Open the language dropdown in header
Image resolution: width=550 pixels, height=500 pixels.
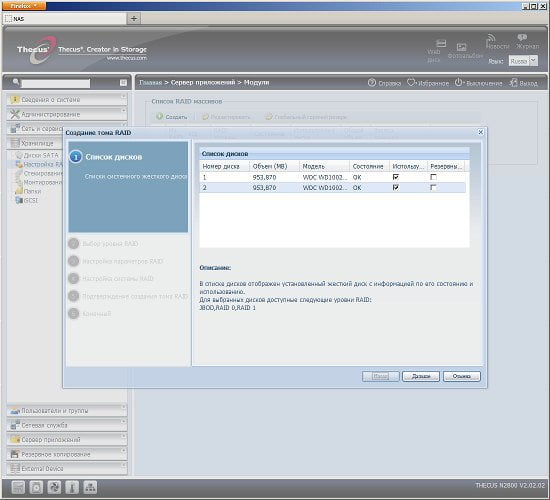[533, 61]
